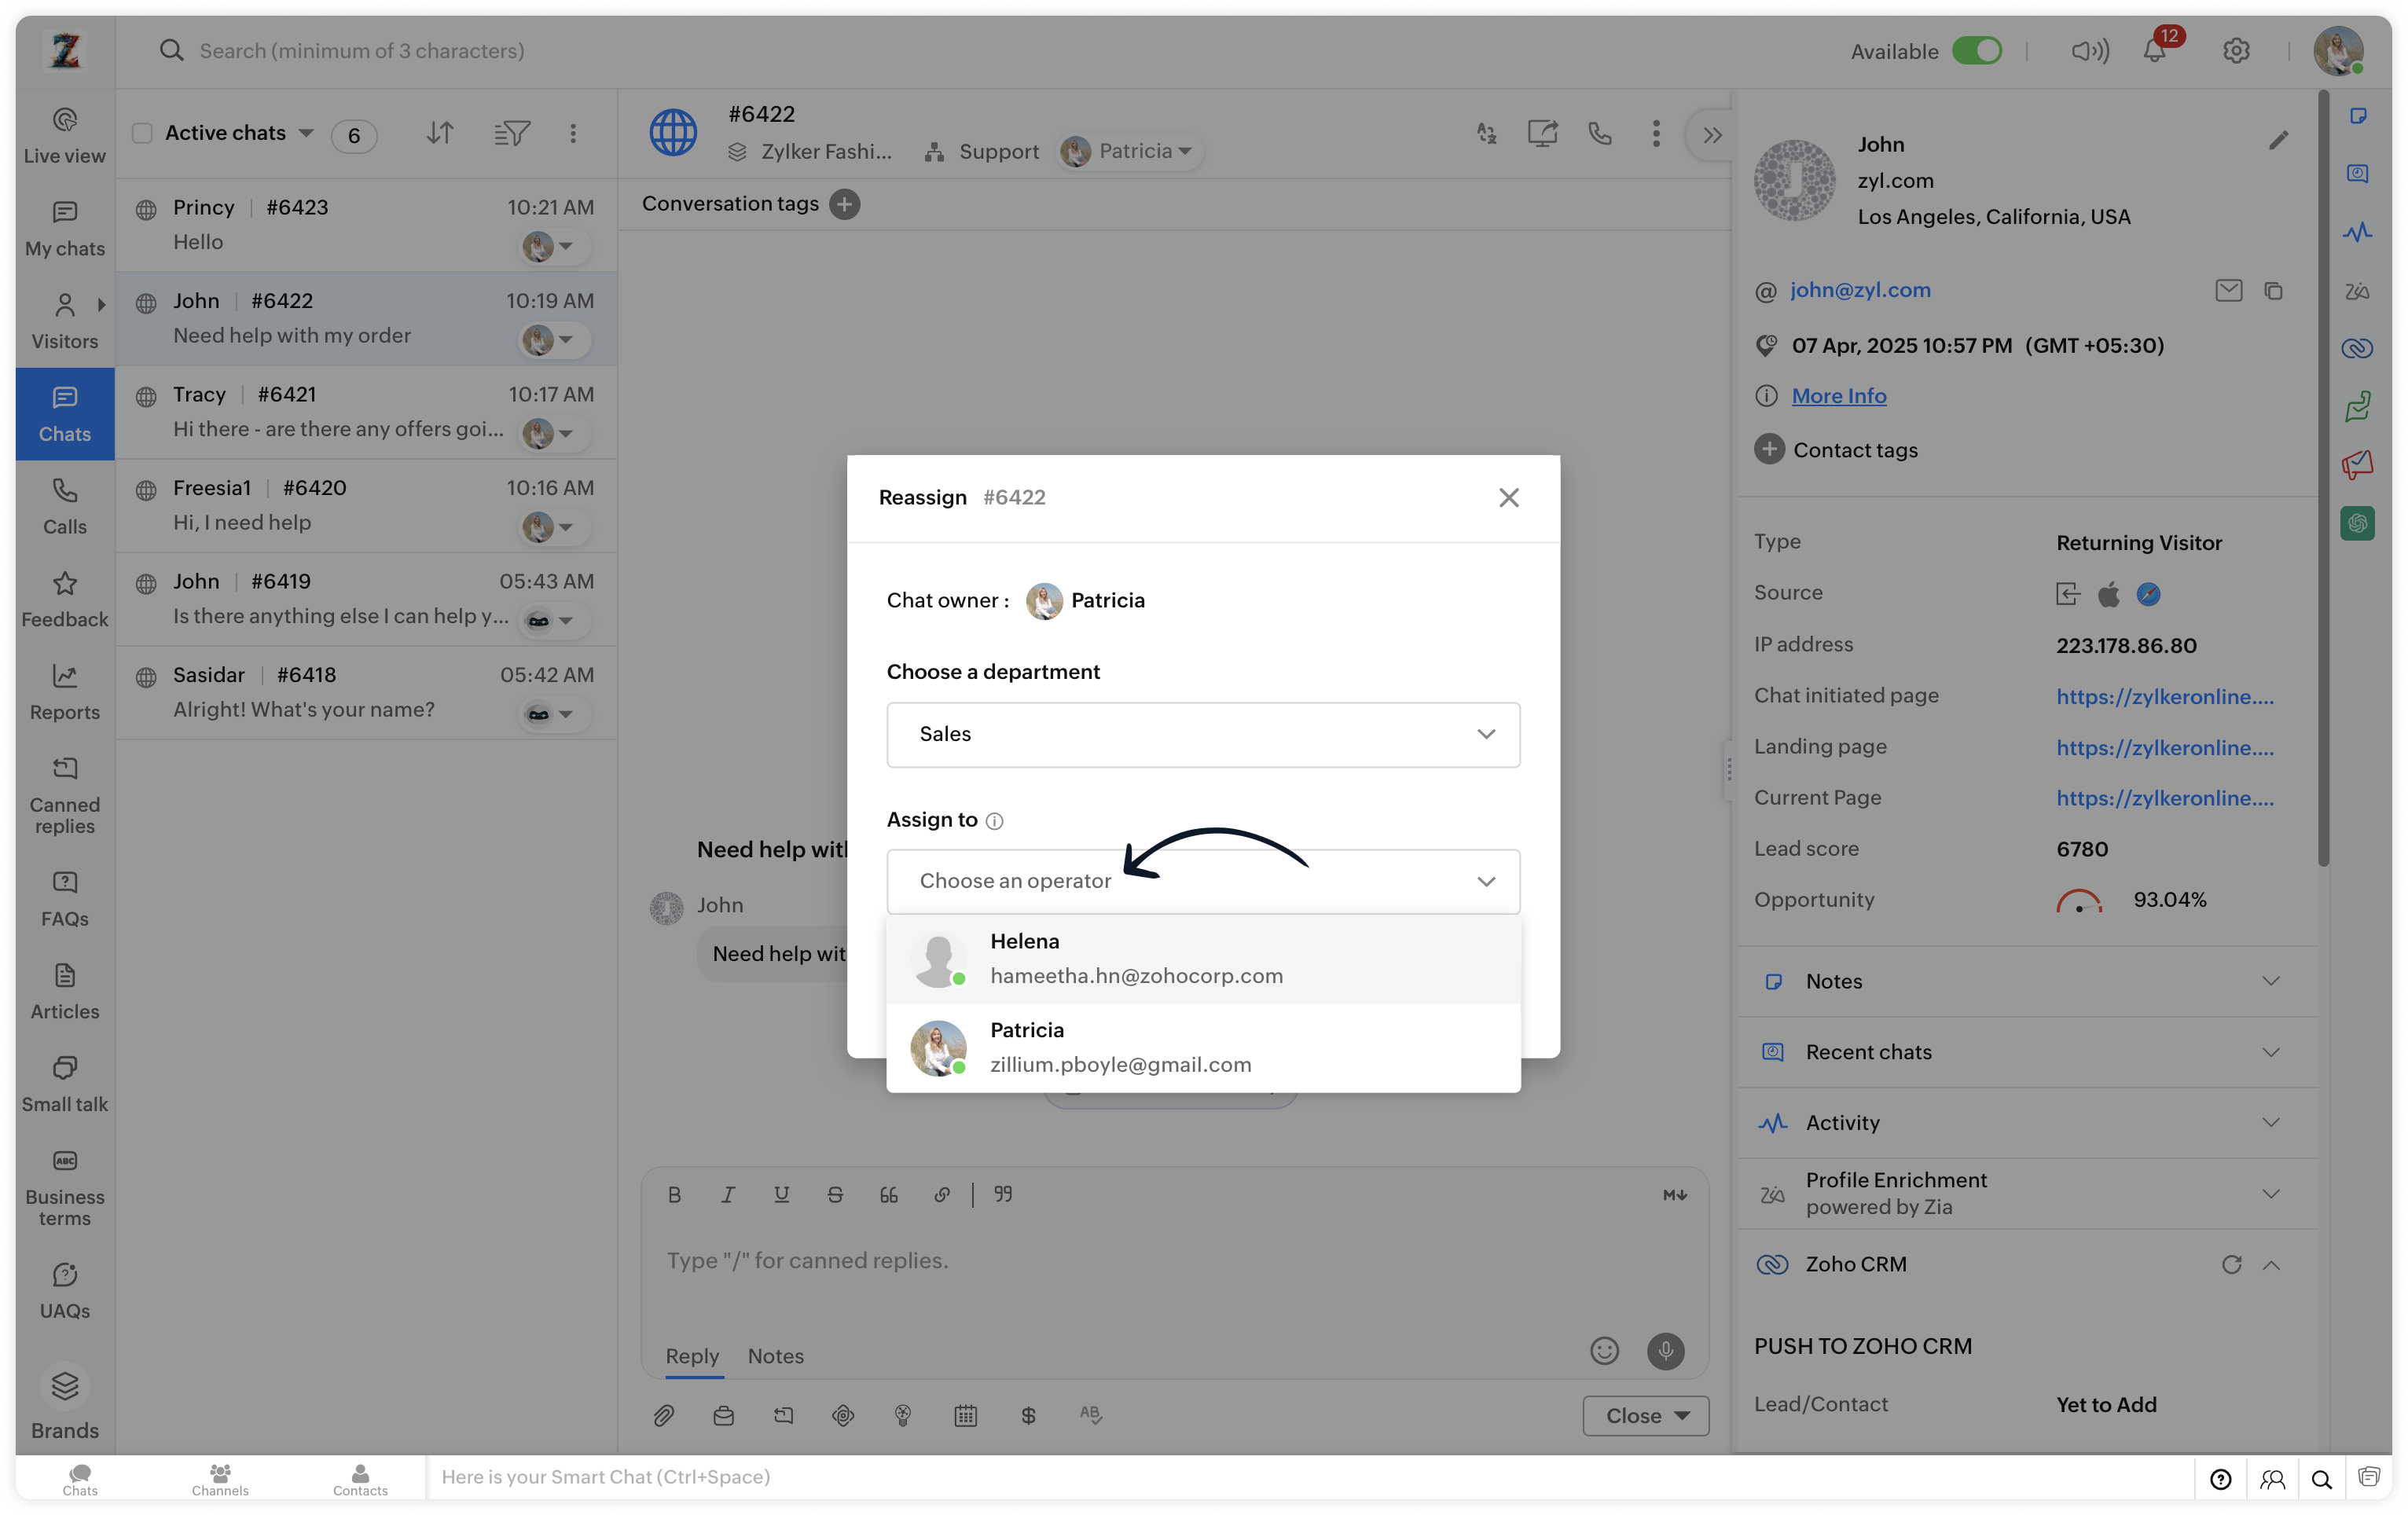Switch to the Notes tab in editor
This screenshot has height=1515, width=2408.
pos(775,1356)
